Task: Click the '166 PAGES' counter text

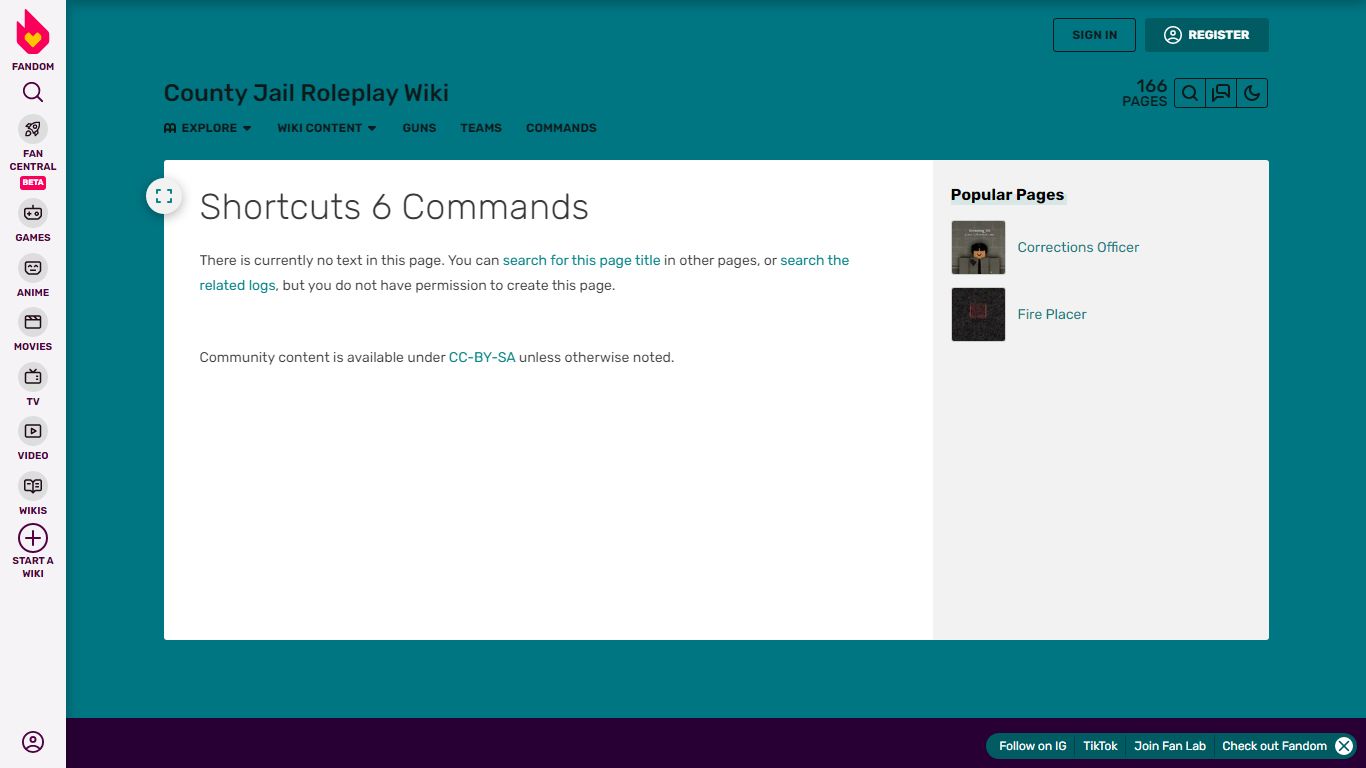Action: click(x=1145, y=93)
